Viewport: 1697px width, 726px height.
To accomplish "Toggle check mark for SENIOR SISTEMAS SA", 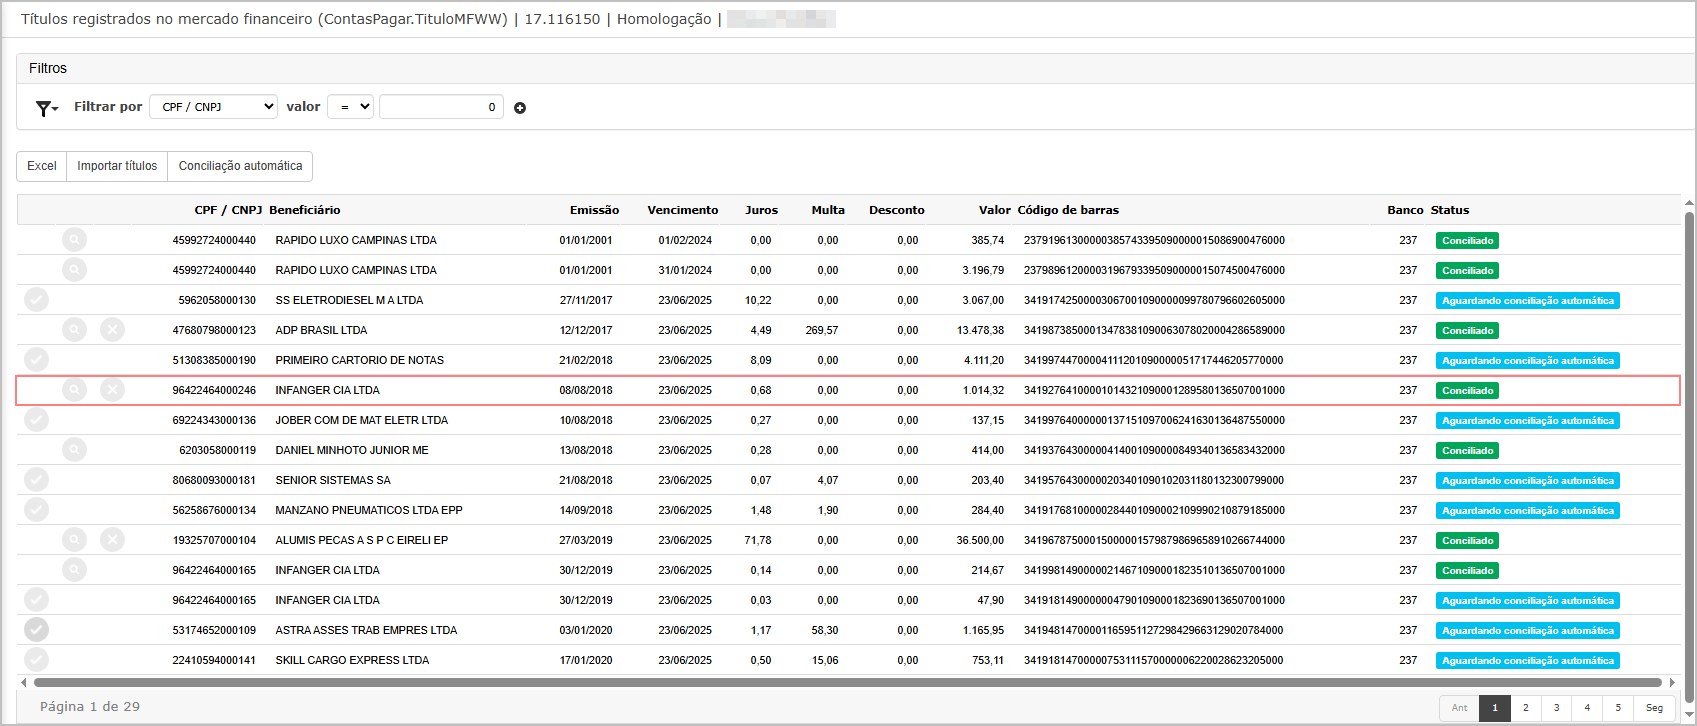I will pyautogui.click(x=37, y=480).
